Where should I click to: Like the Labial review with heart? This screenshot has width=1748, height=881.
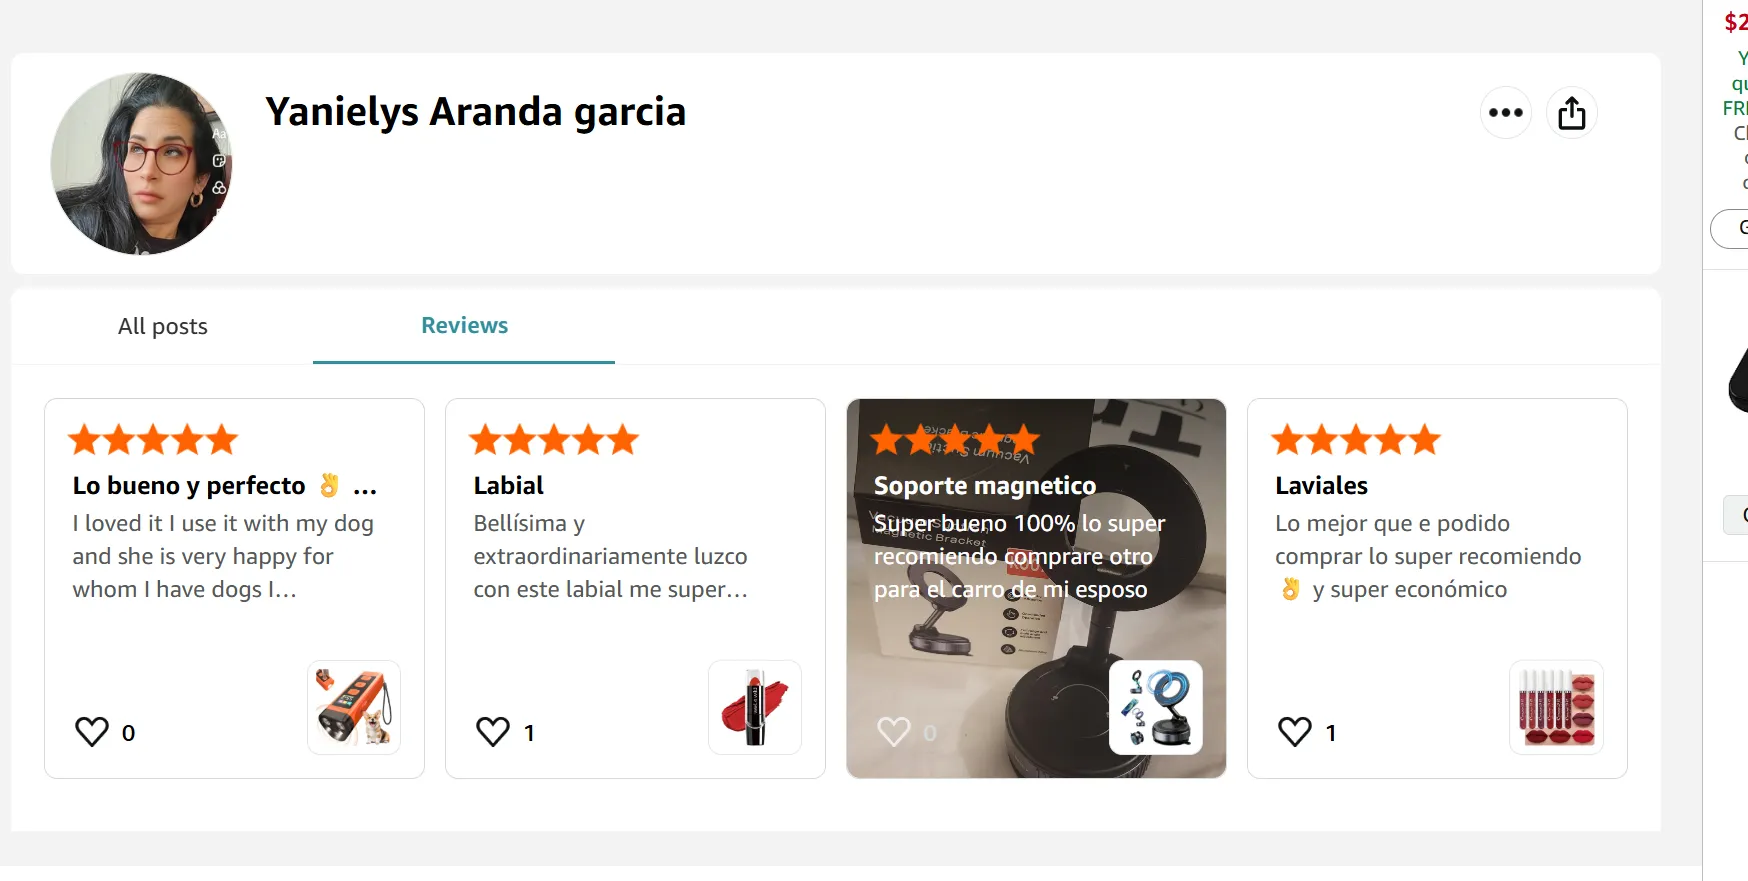493,732
